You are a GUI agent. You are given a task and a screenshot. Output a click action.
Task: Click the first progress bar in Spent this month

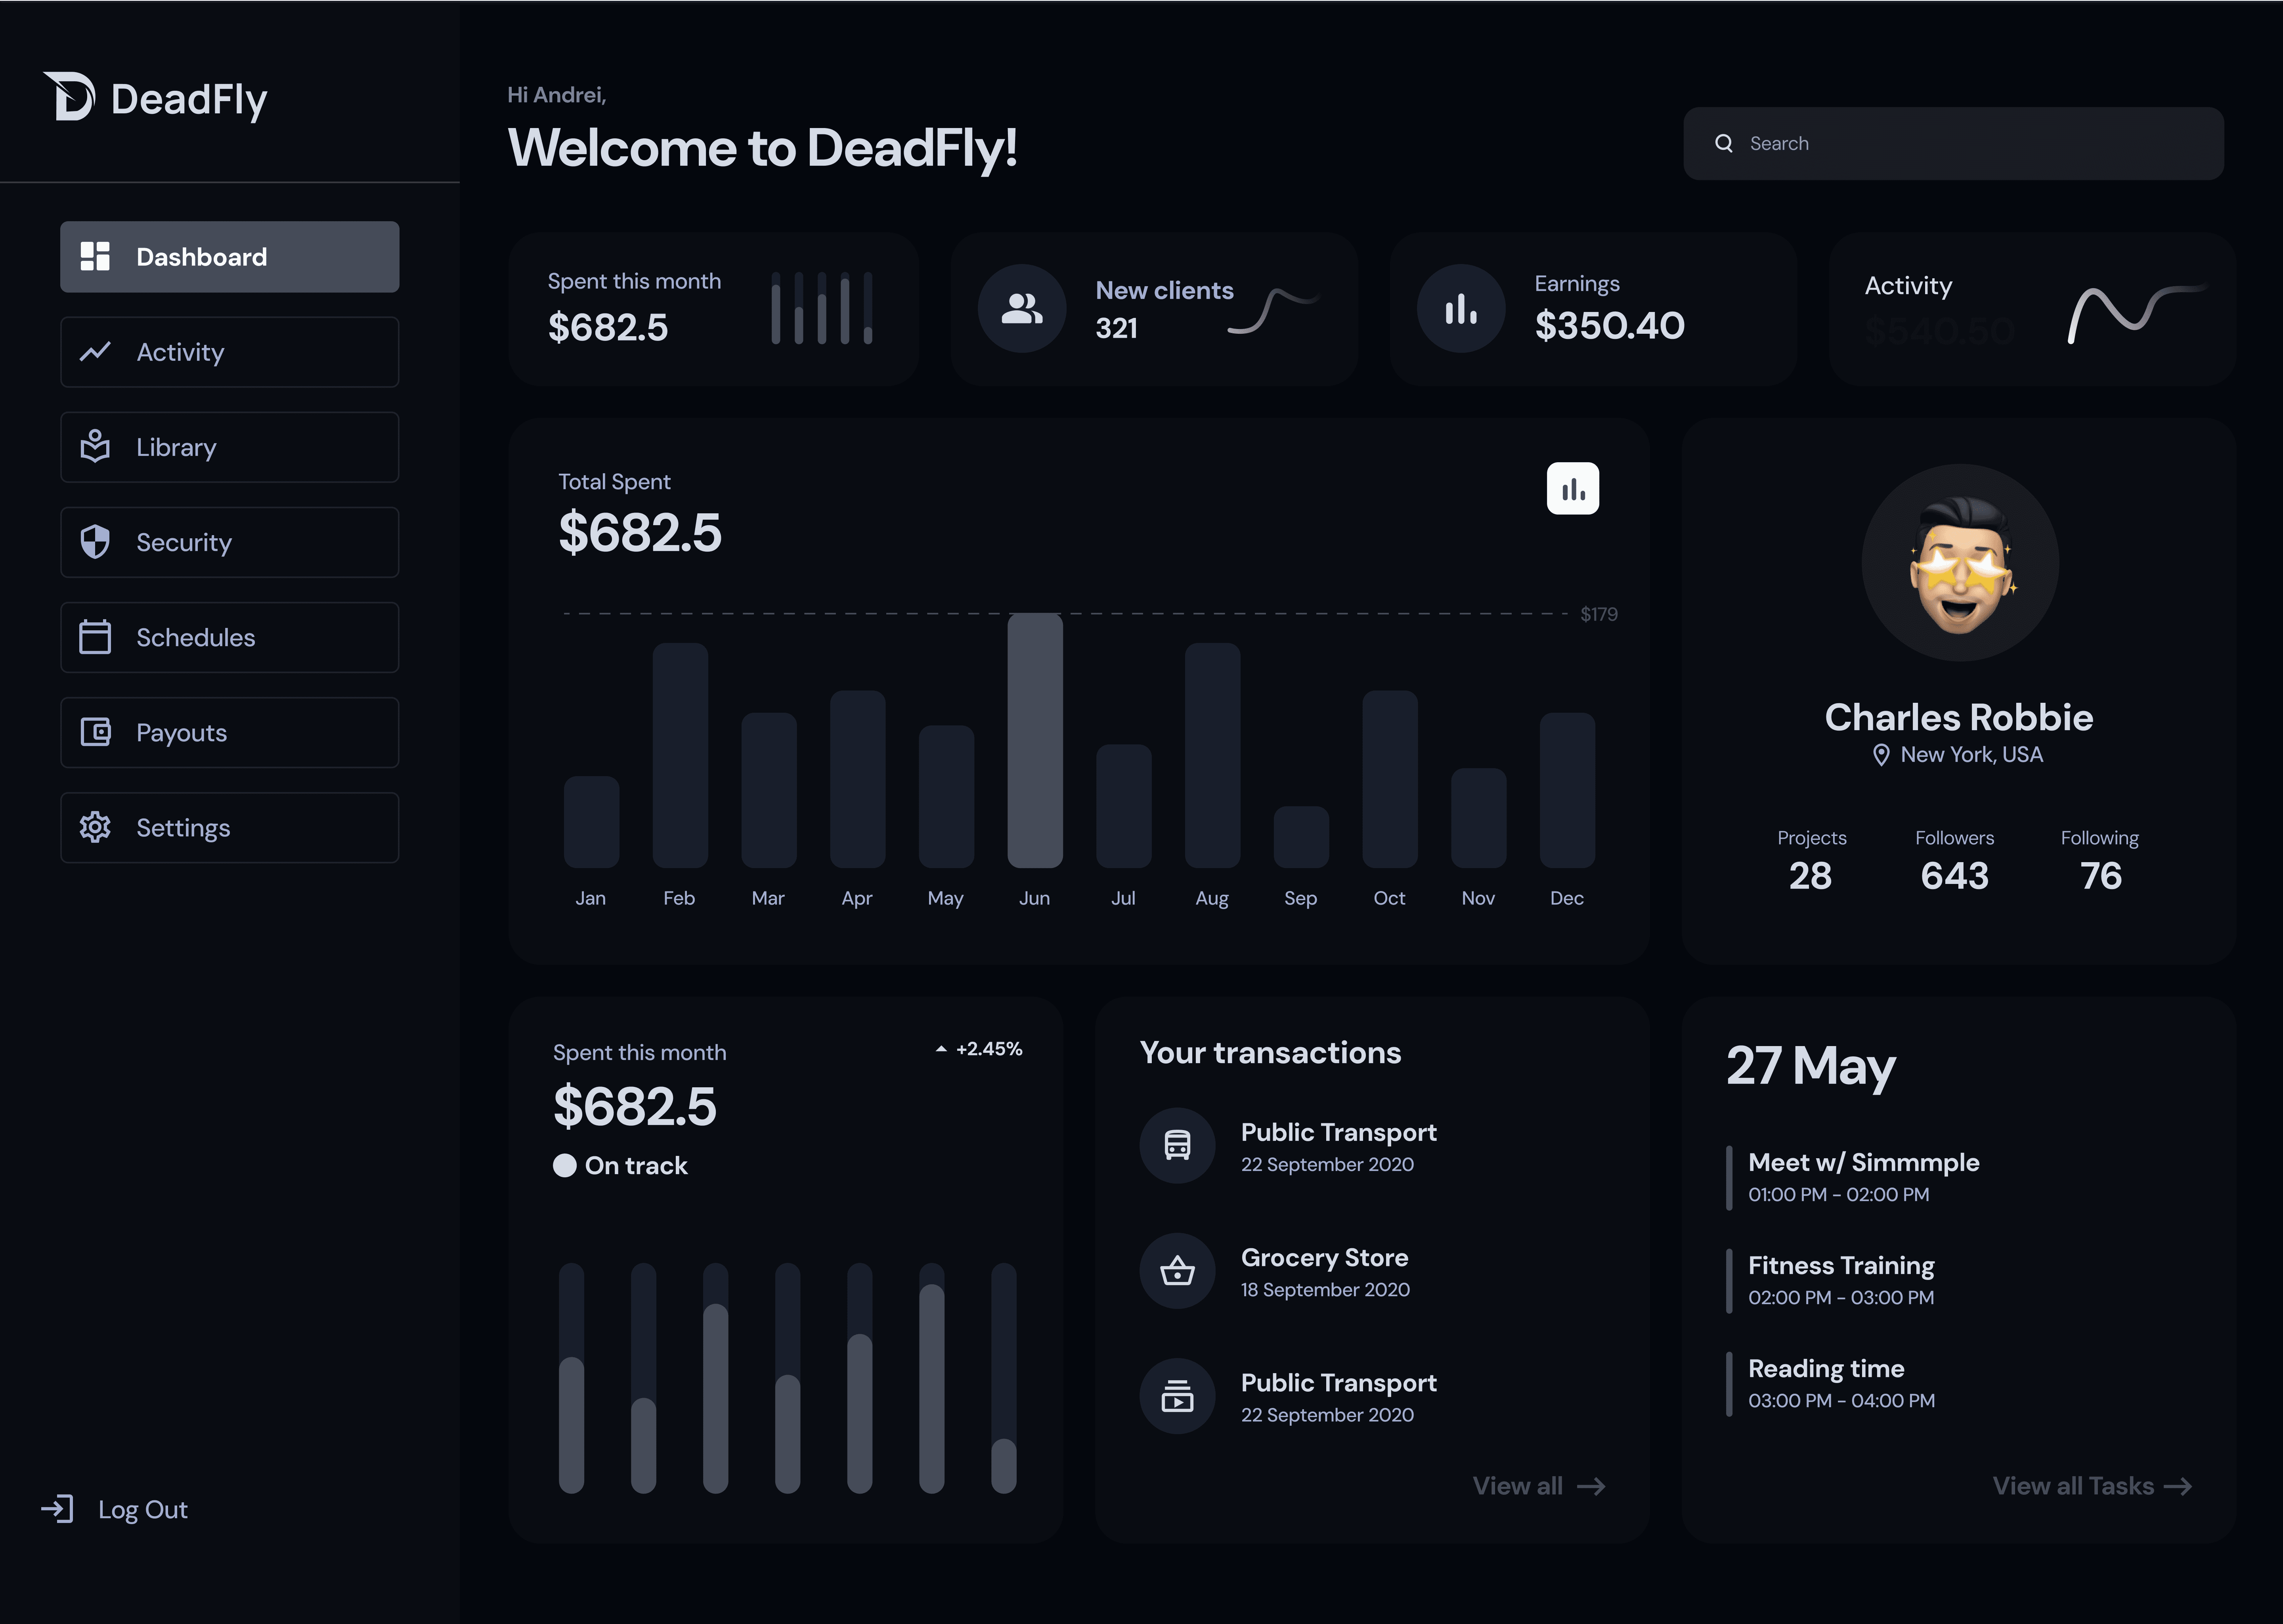coord(571,1378)
